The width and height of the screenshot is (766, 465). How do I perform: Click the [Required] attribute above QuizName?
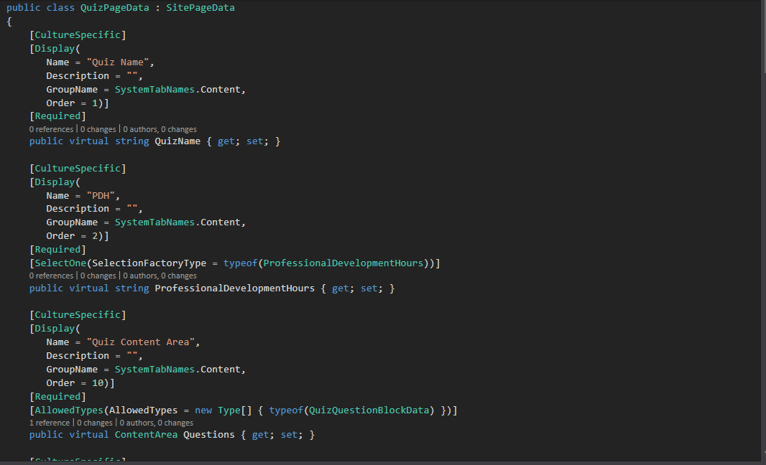(x=57, y=116)
